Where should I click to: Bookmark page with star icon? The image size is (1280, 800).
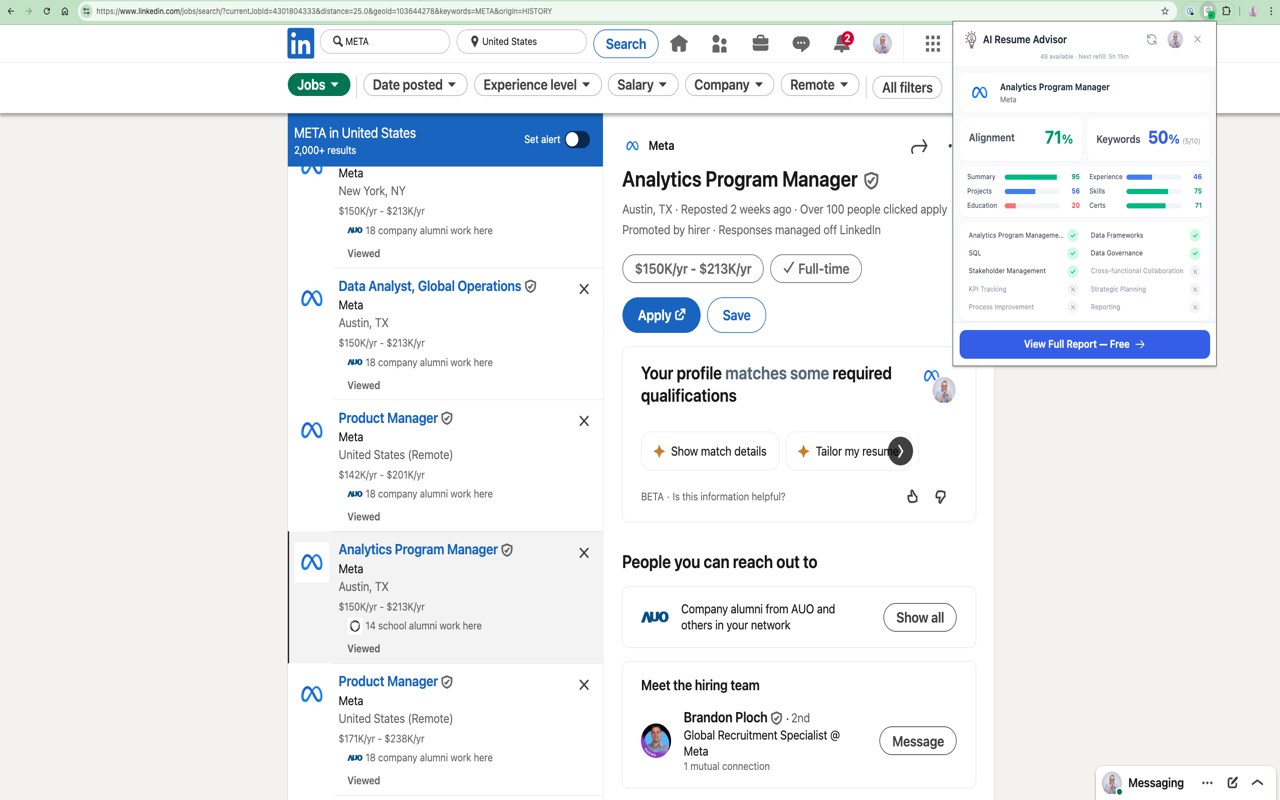(1165, 11)
